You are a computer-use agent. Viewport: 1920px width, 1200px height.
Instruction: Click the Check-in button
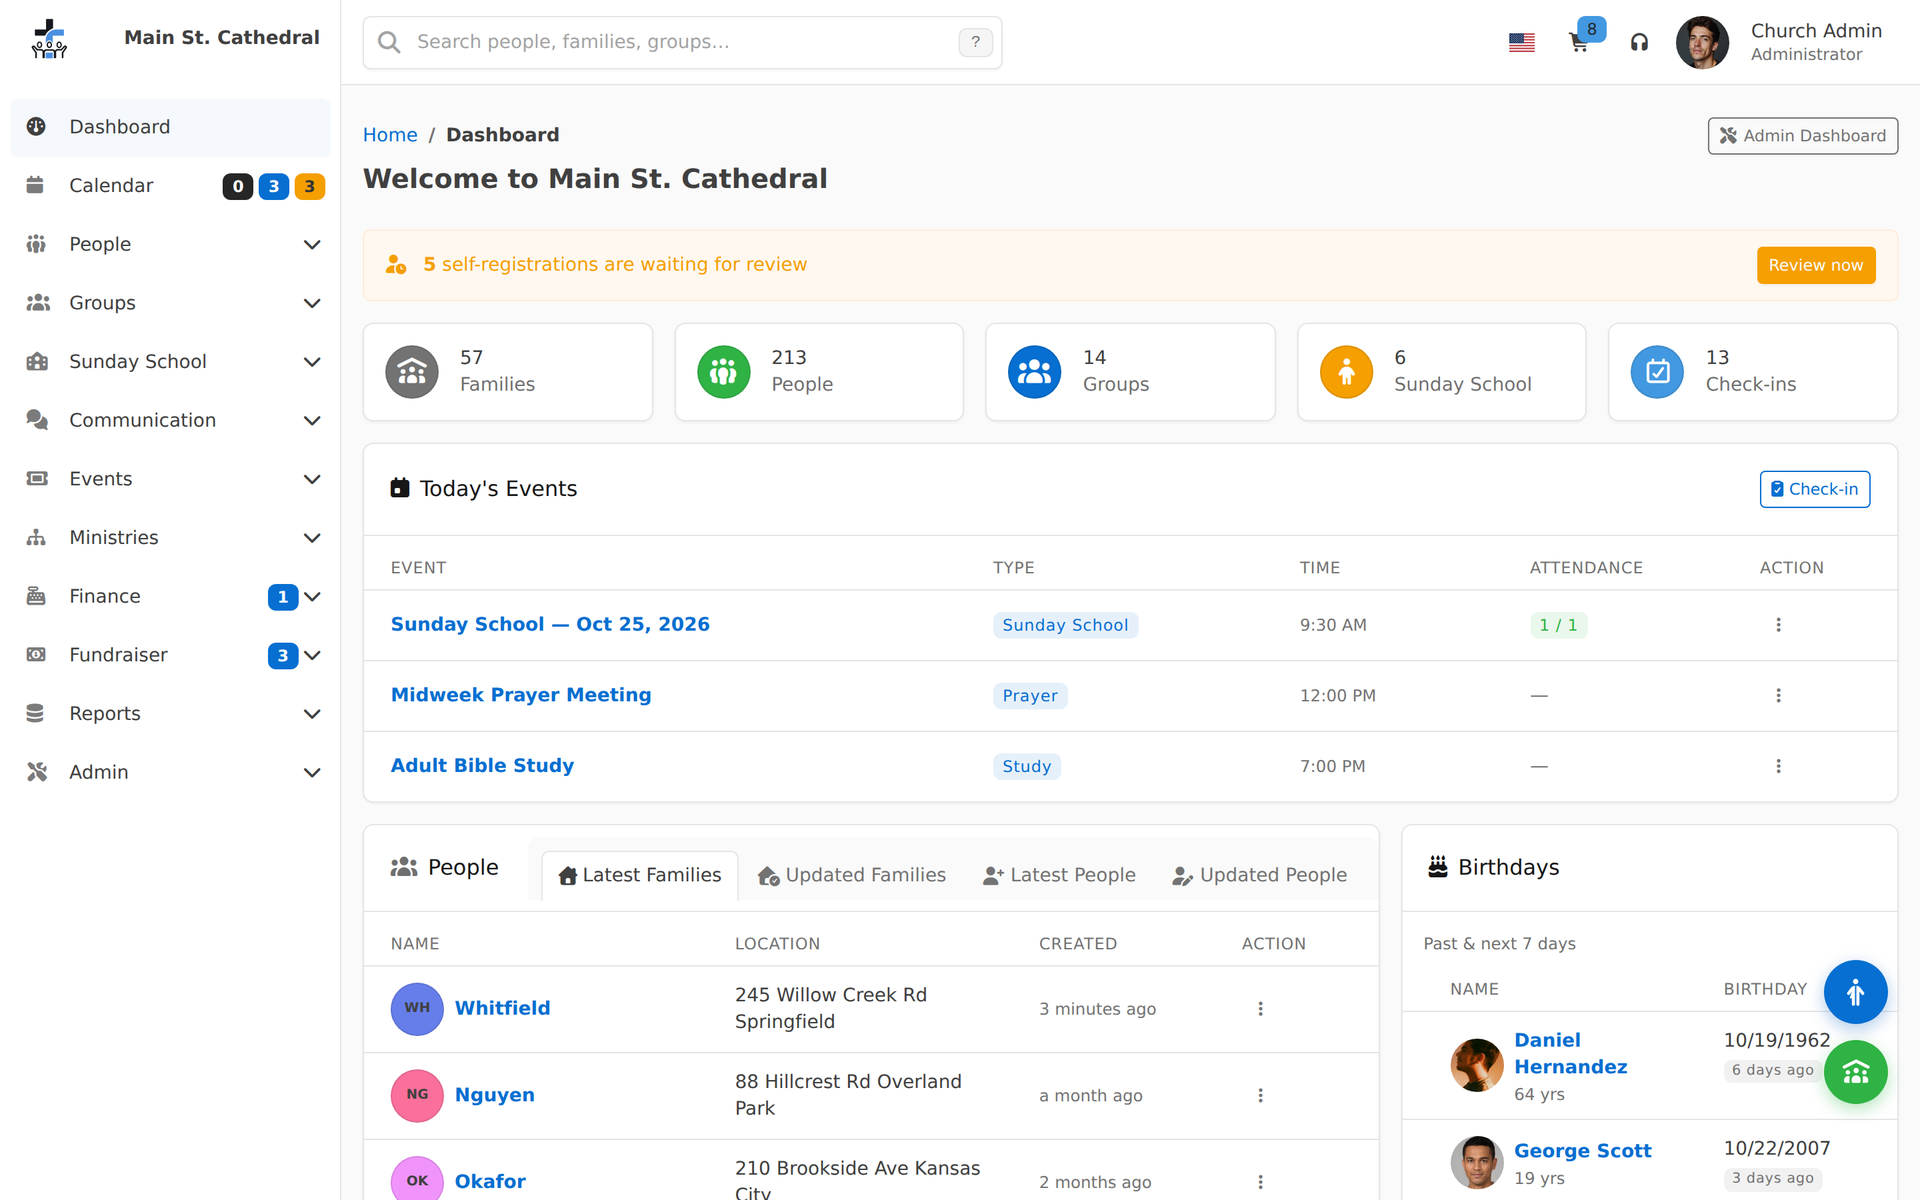tap(1814, 489)
